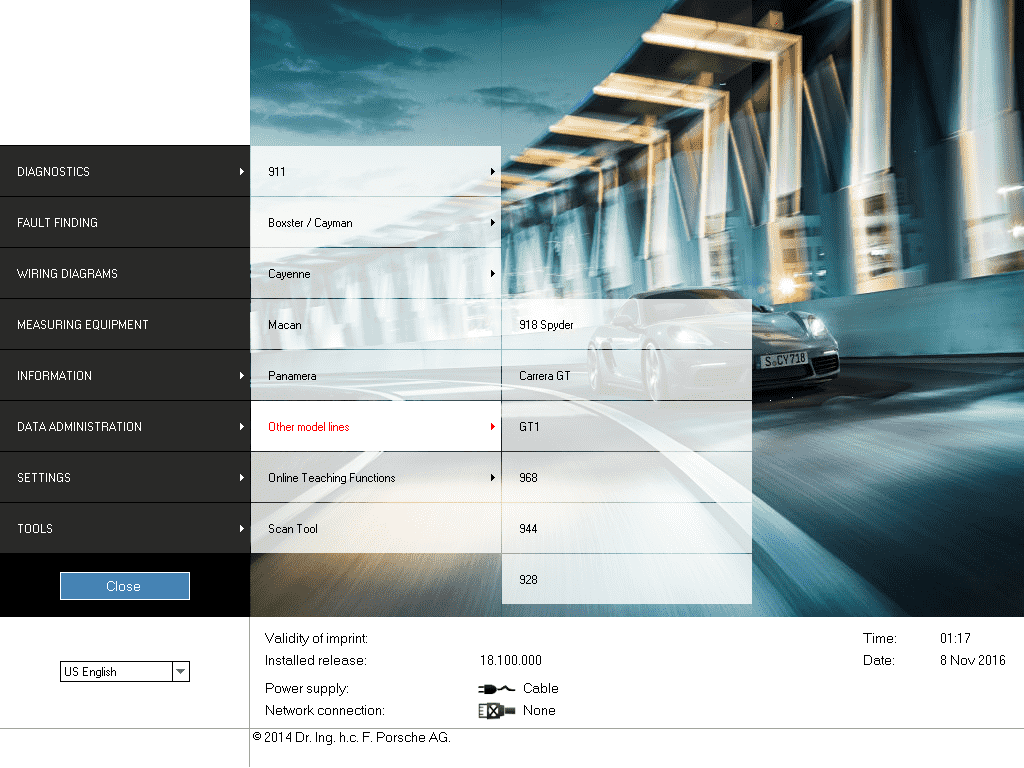Open the US English language dropdown

pos(180,672)
